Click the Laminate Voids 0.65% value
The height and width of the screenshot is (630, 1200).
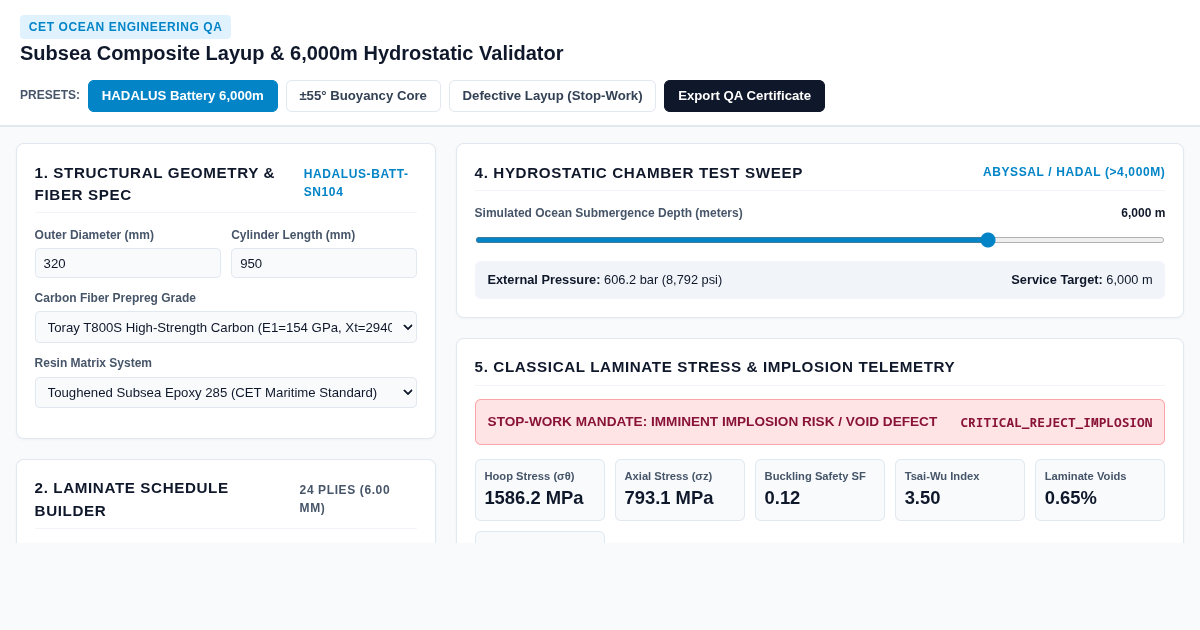(1071, 498)
